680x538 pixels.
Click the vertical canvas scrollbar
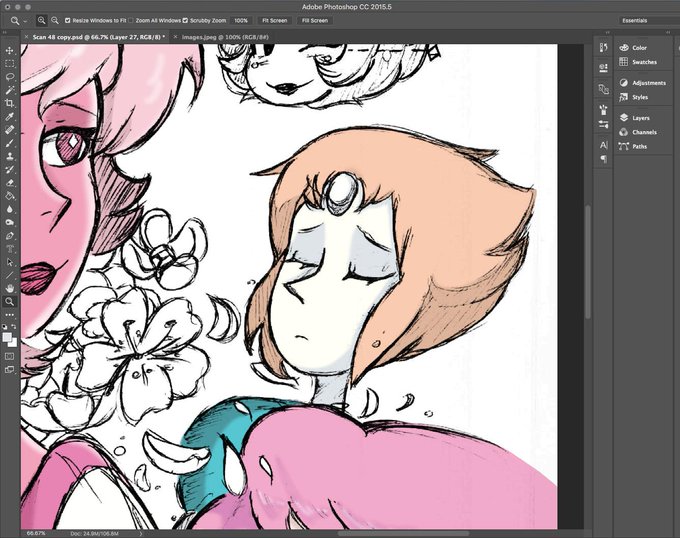coord(588,262)
